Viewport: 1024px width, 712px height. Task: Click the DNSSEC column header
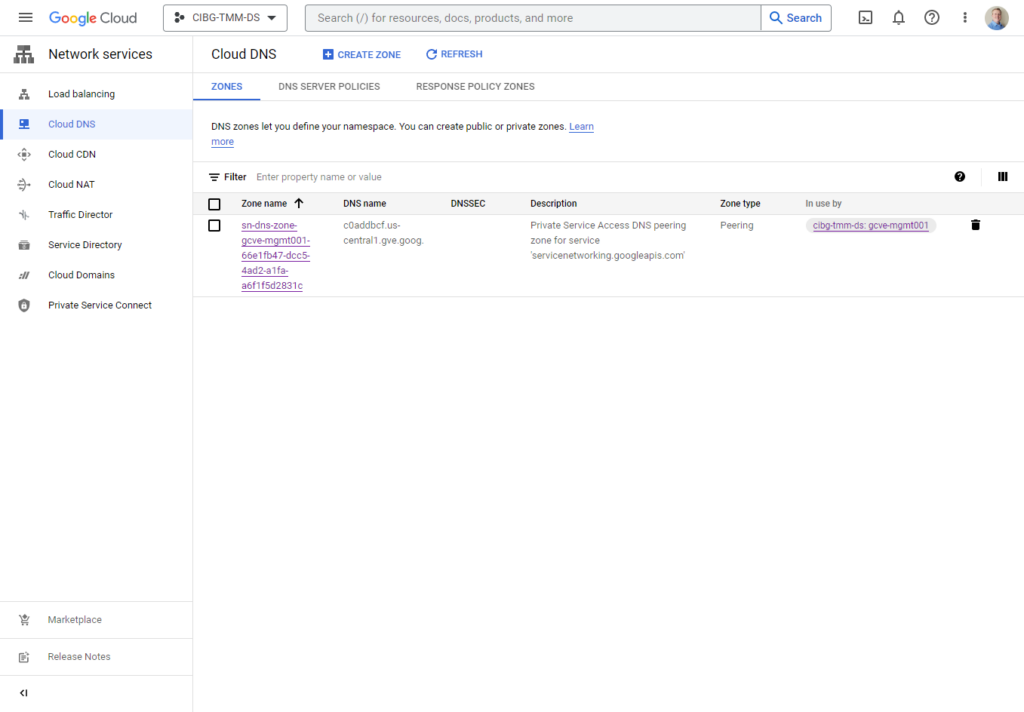(468, 204)
